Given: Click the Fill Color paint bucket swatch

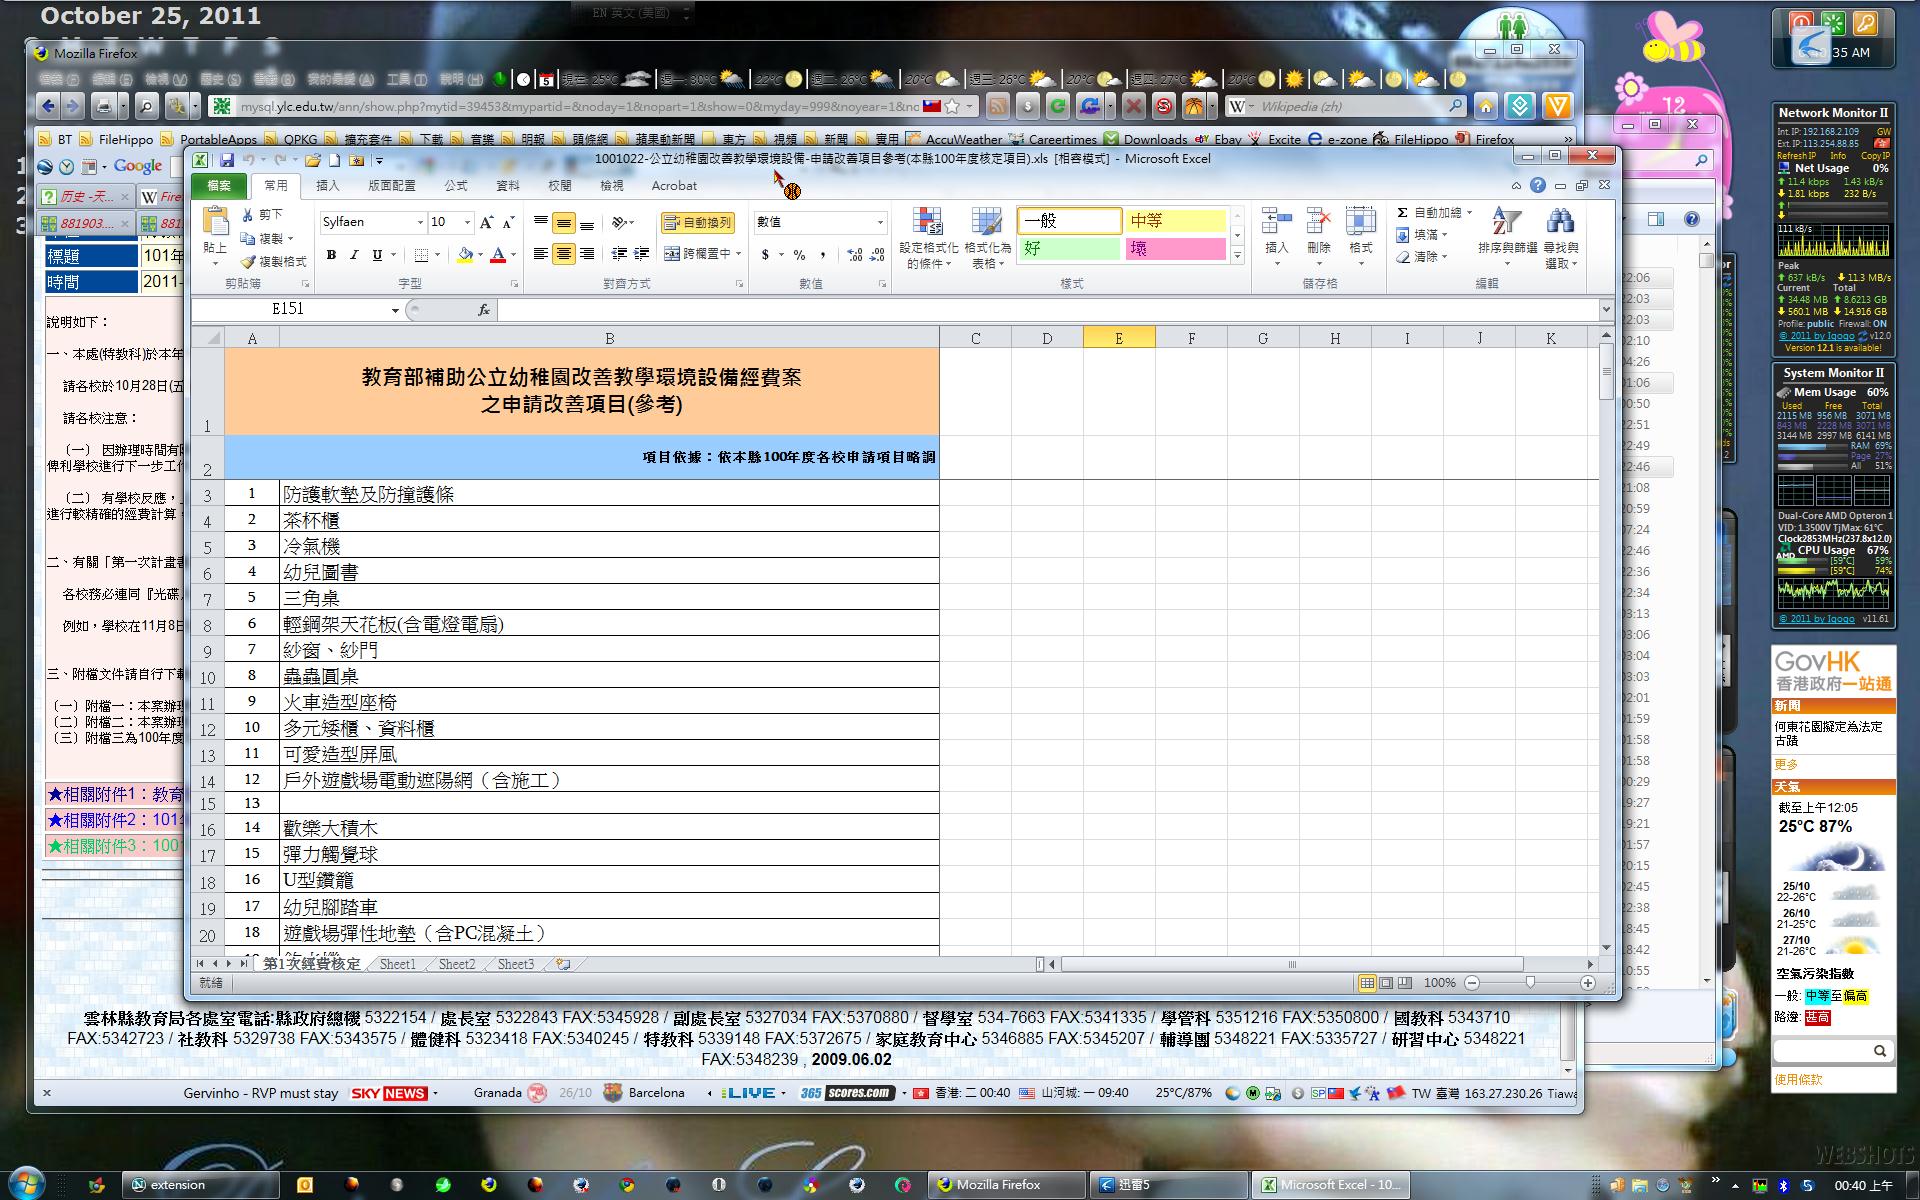Looking at the screenshot, I should click(x=465, y=256).
